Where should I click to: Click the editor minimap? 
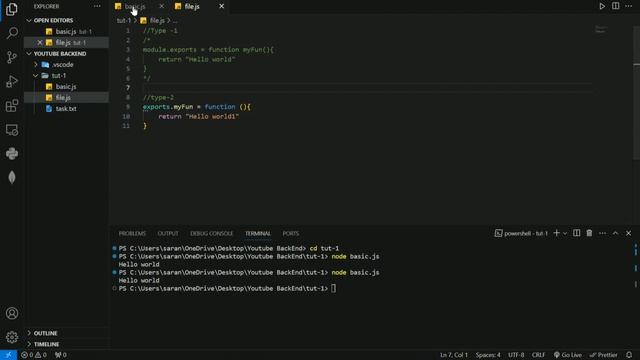600,29
